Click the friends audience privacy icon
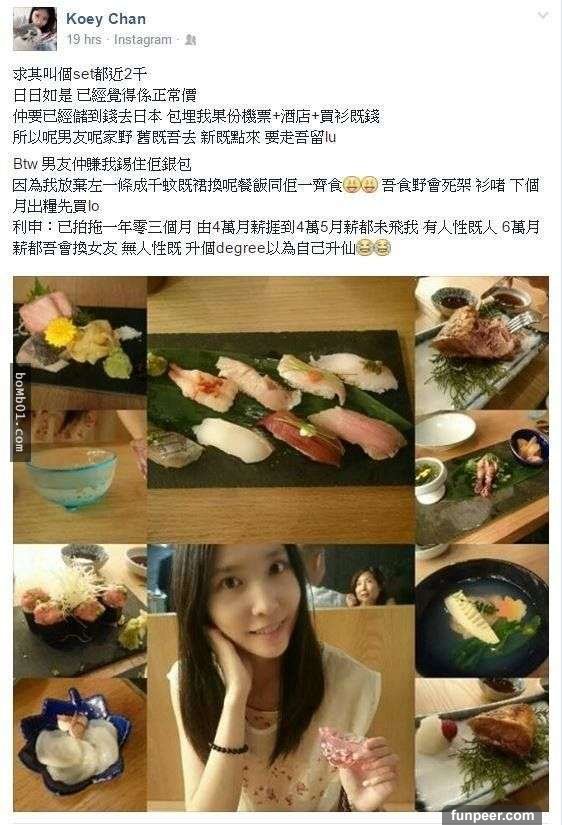 click(190, 40)
